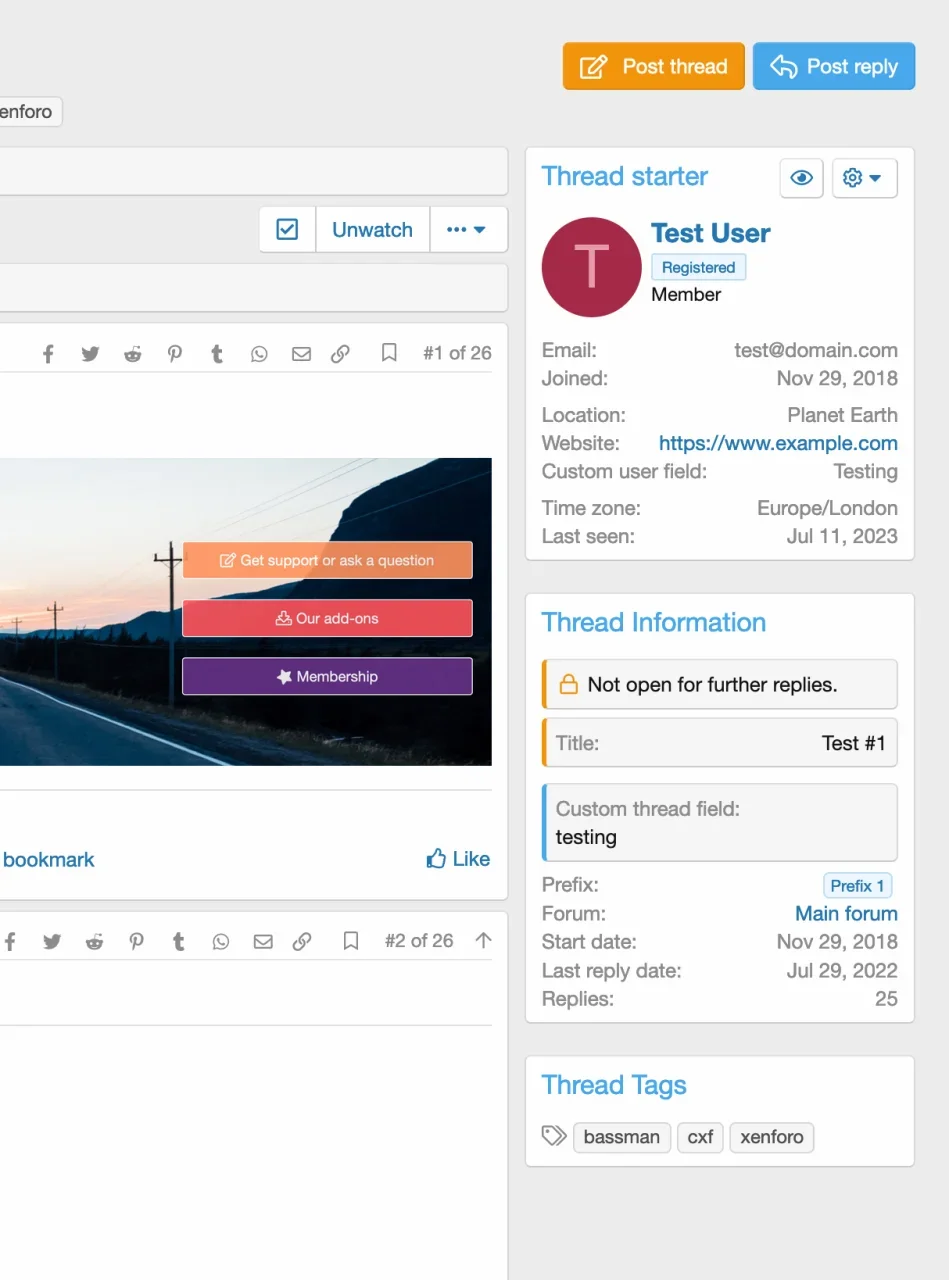
Task: Click the purple Membership banner button
Action: (x=327, y=677)
